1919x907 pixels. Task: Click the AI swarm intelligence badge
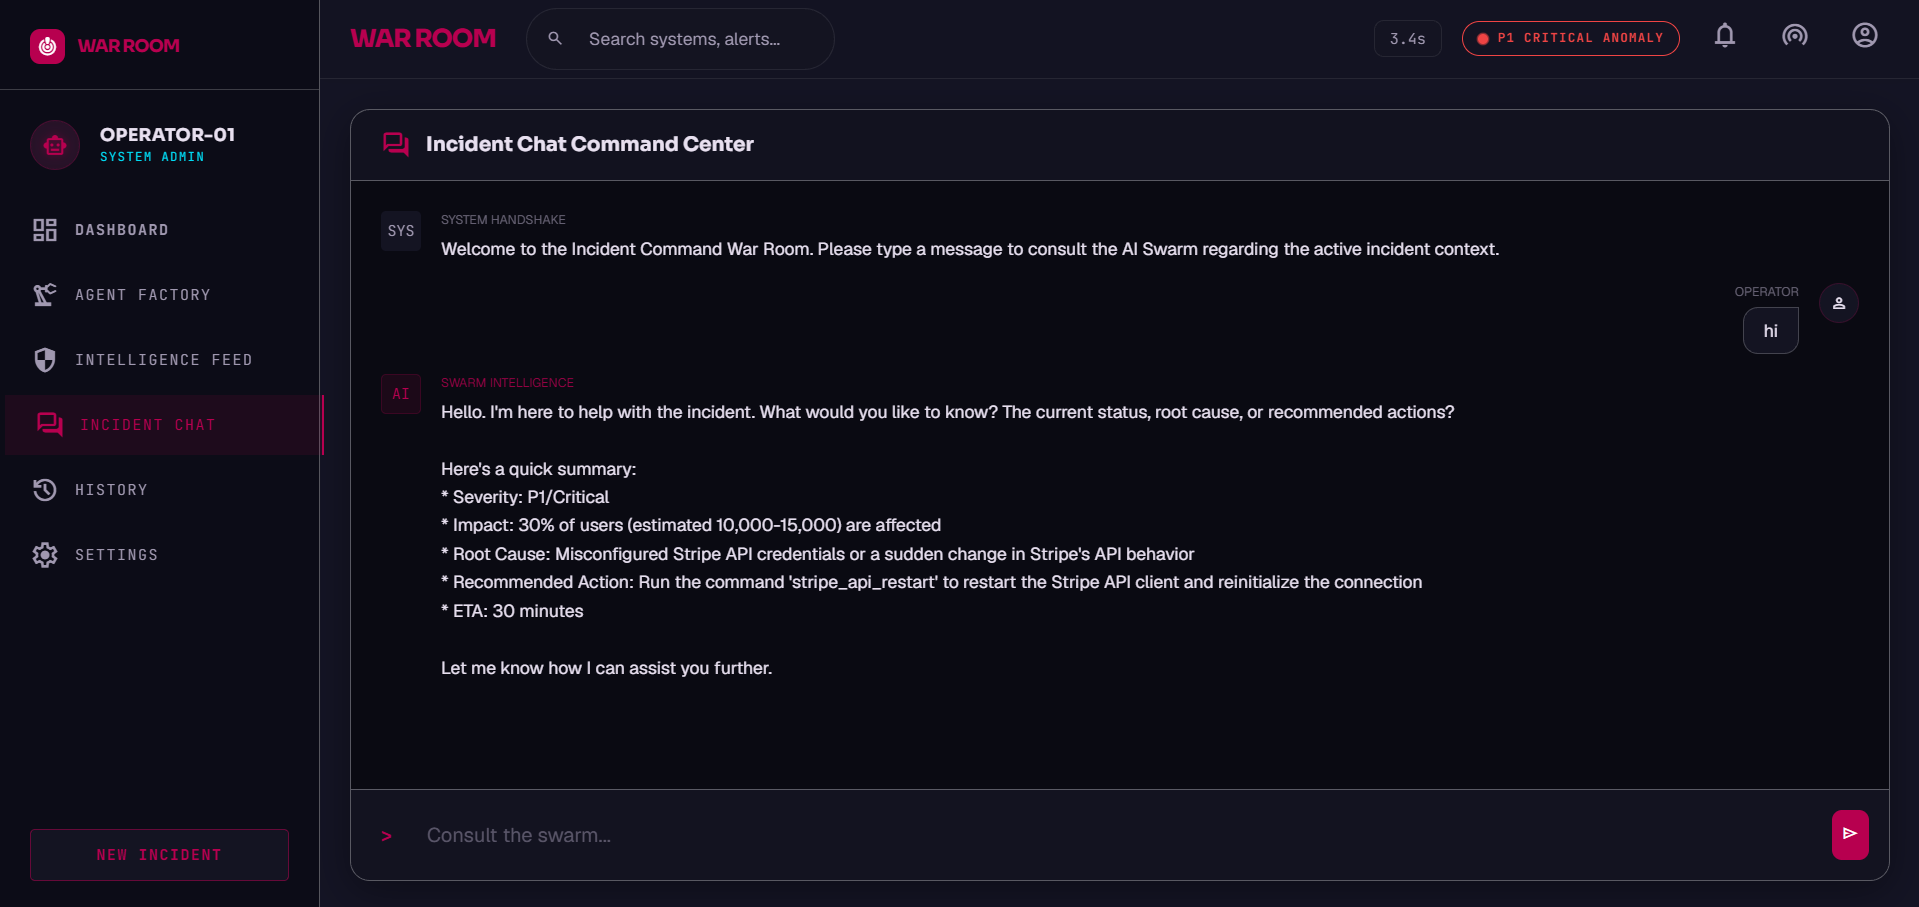click(x=401, y=394)
